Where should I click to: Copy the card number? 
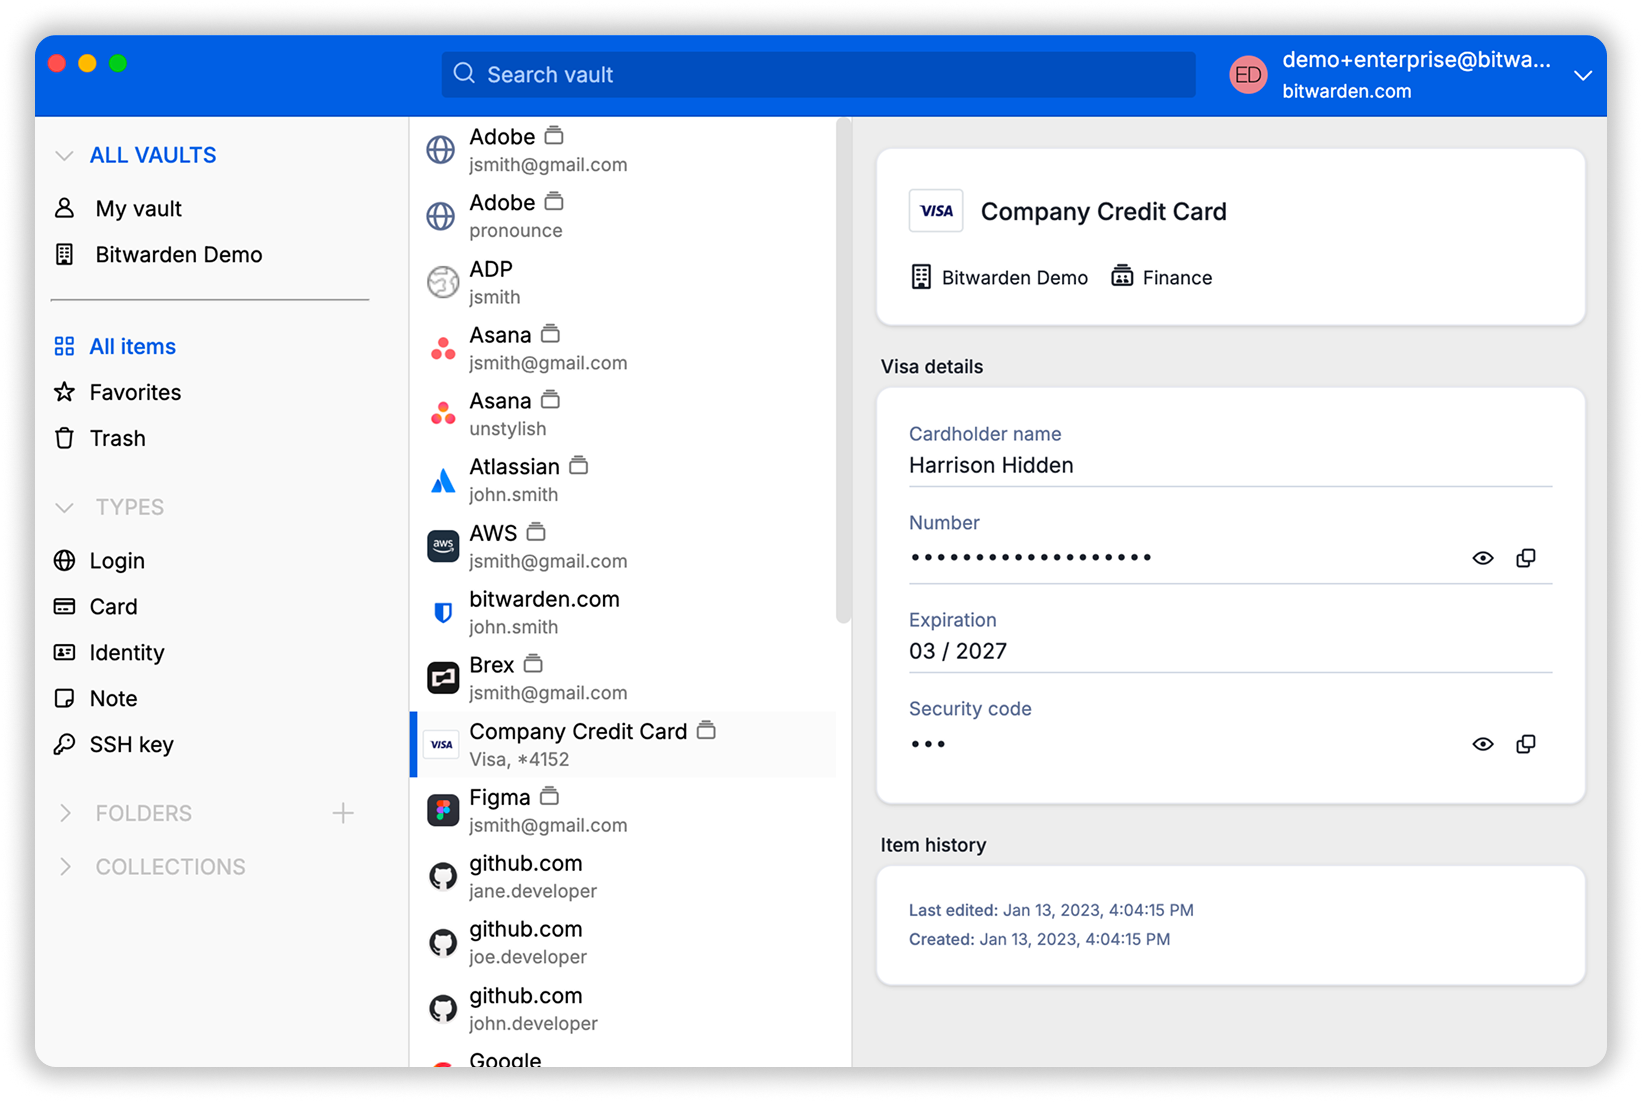click(x=1526, y=558)
